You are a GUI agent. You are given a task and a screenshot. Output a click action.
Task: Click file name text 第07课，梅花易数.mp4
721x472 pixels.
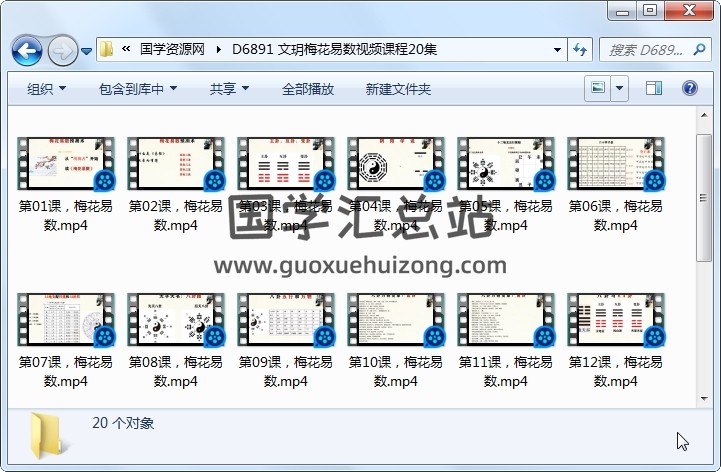click(x=66, y=372)
